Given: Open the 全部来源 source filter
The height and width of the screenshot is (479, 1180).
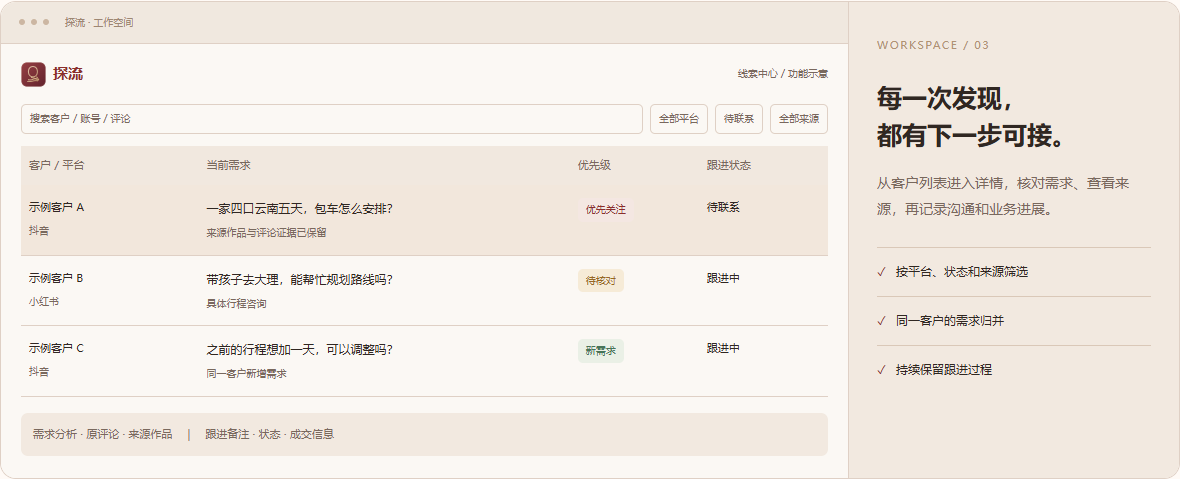Looking at the screenshot, I should pos(798,119).
